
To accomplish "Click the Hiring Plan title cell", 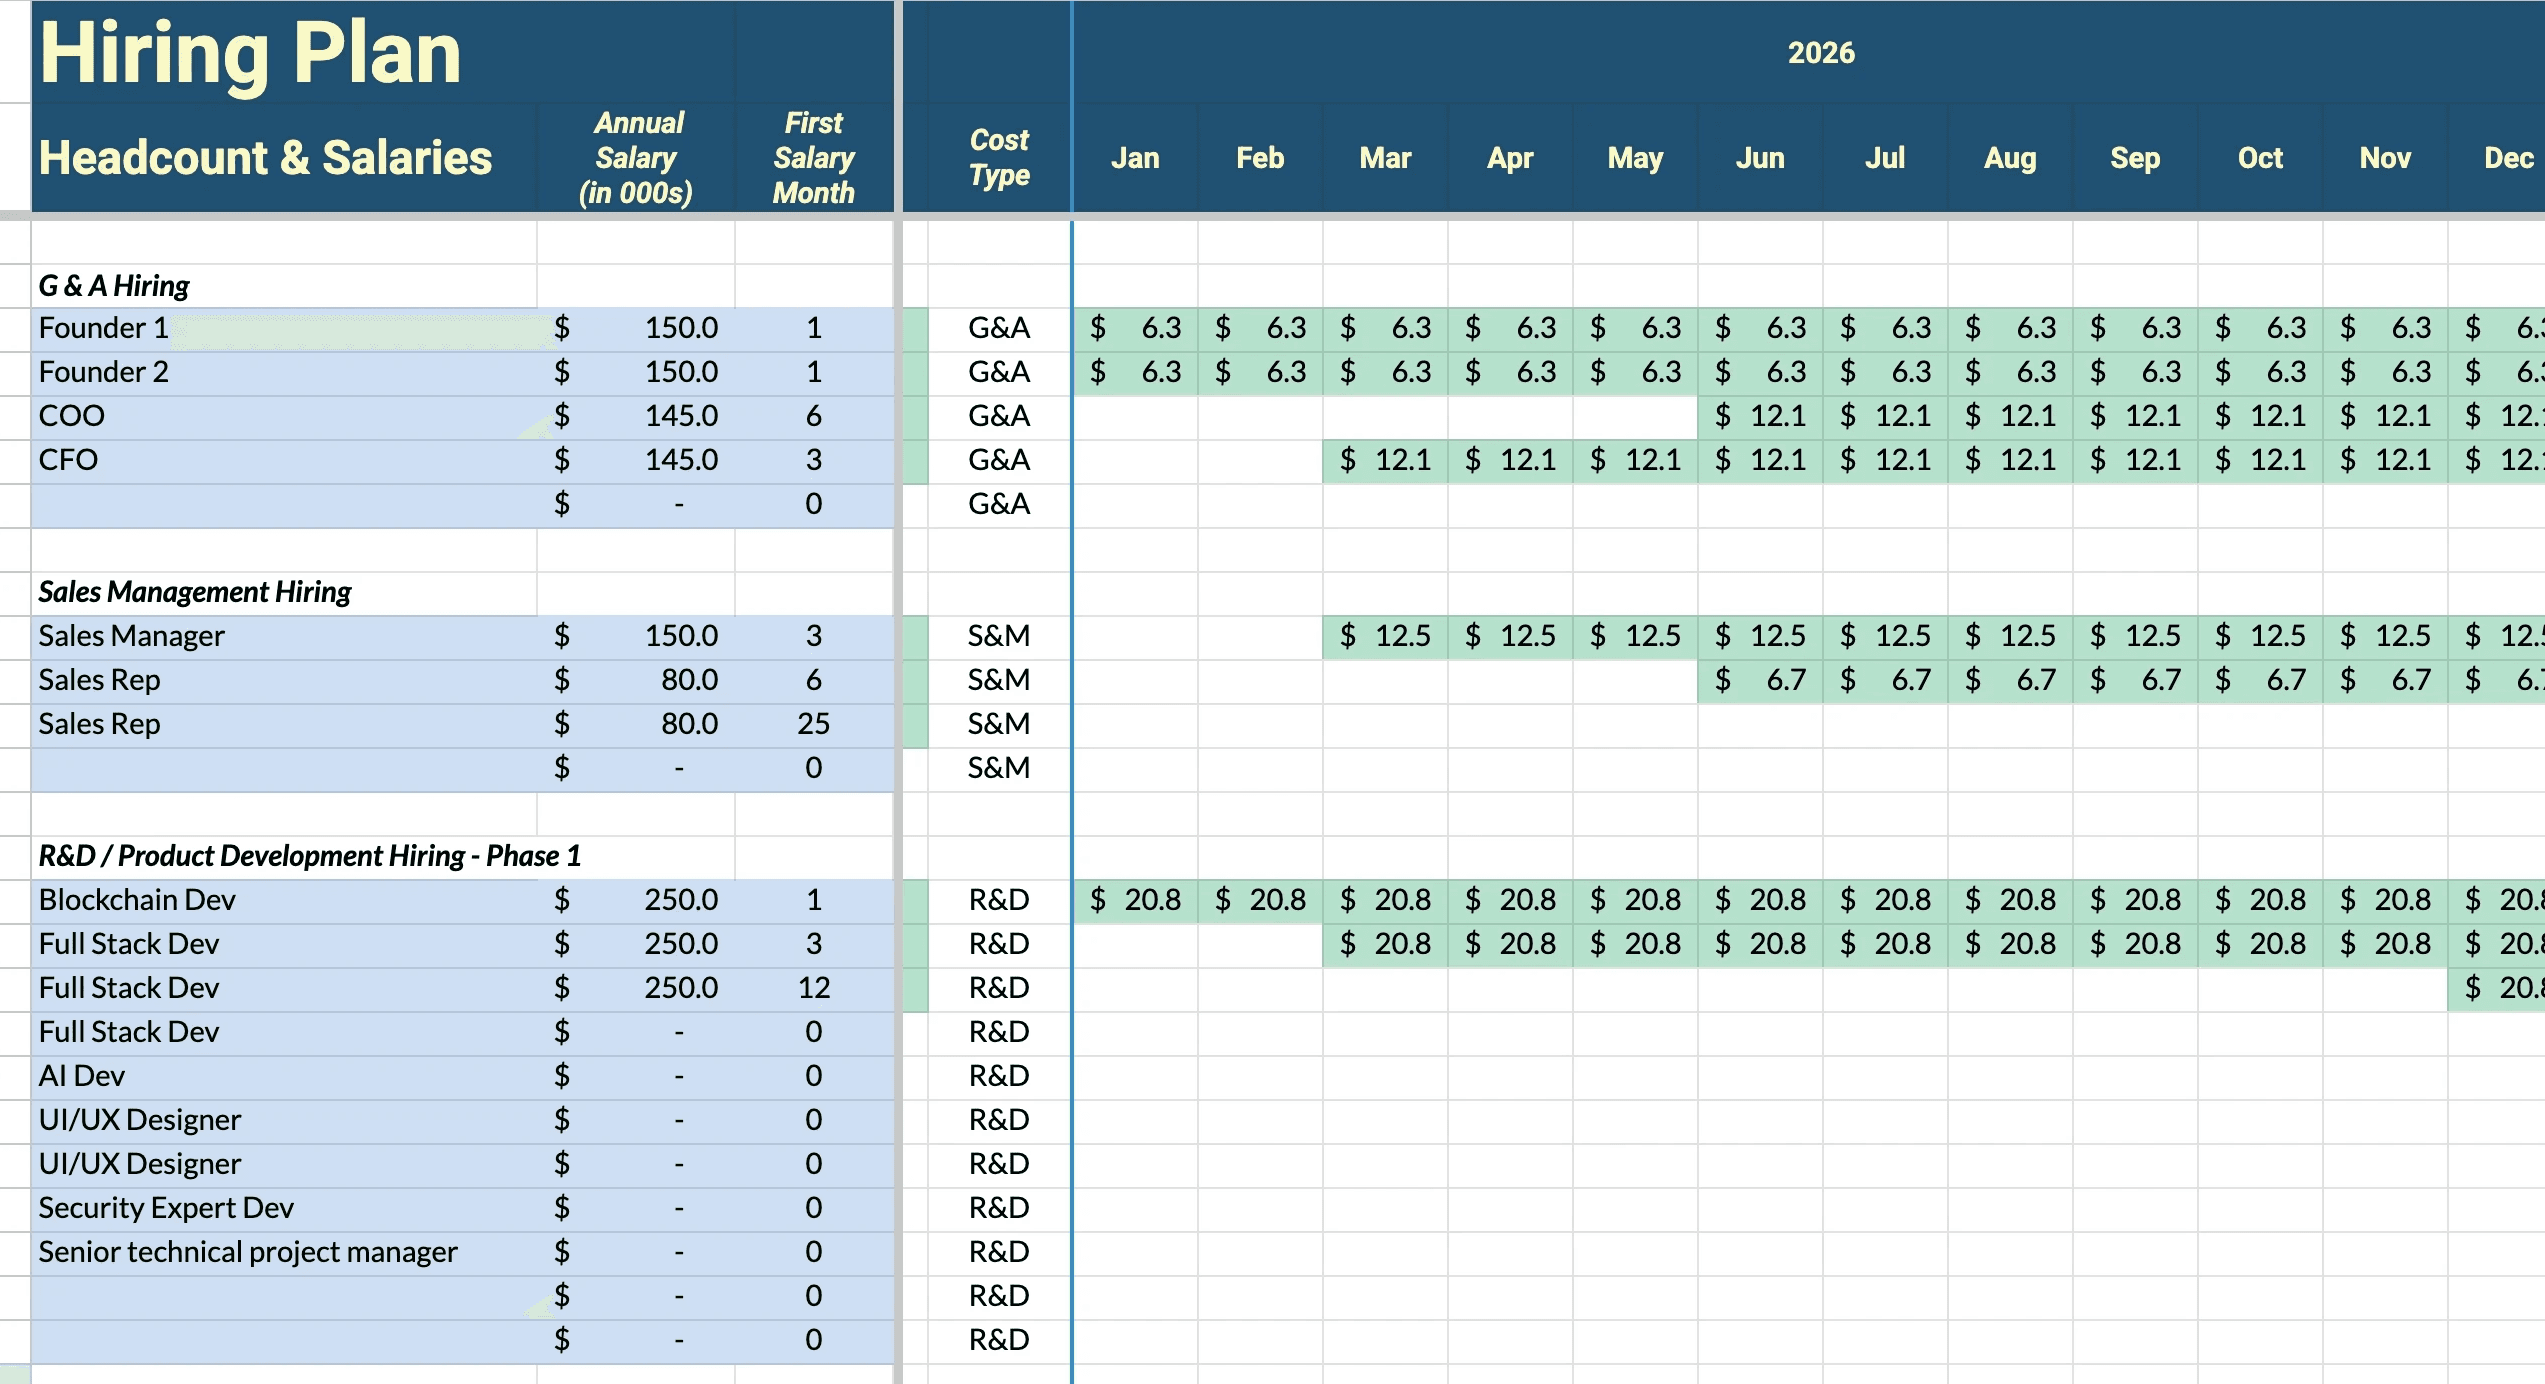I will coord(250,52).
